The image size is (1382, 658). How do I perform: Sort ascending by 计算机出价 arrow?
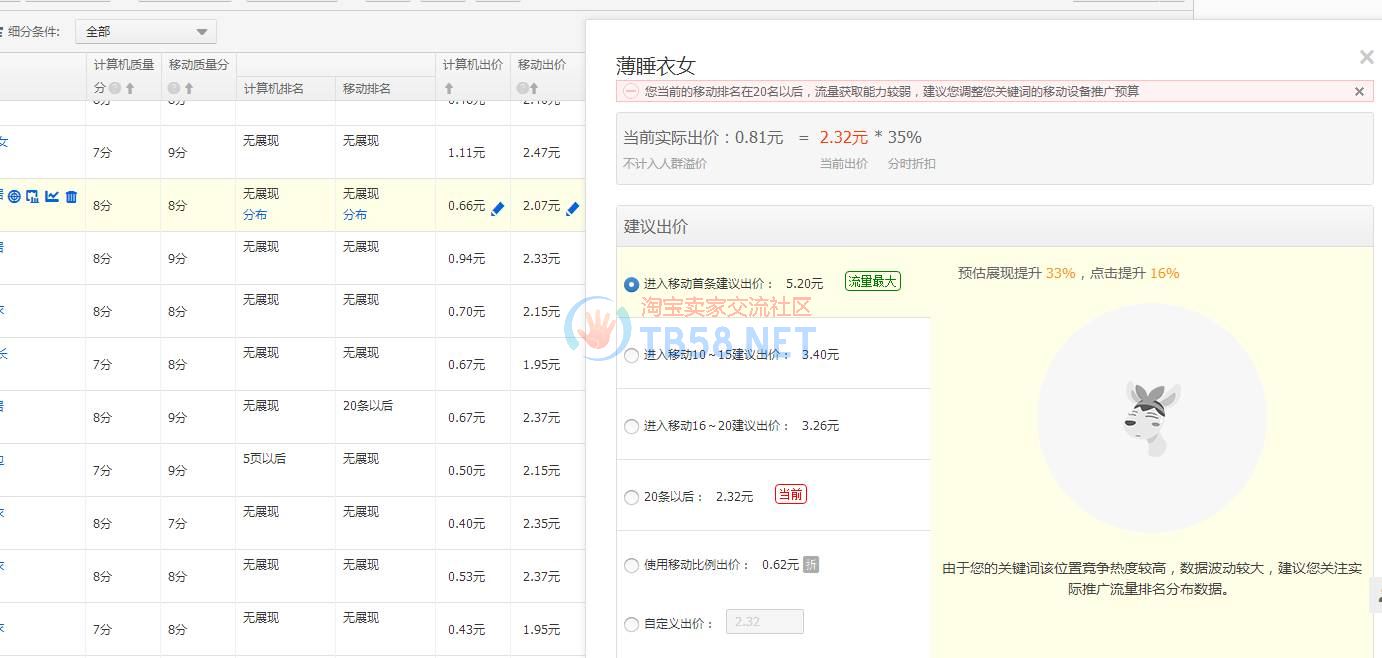(x=449, y=89)
